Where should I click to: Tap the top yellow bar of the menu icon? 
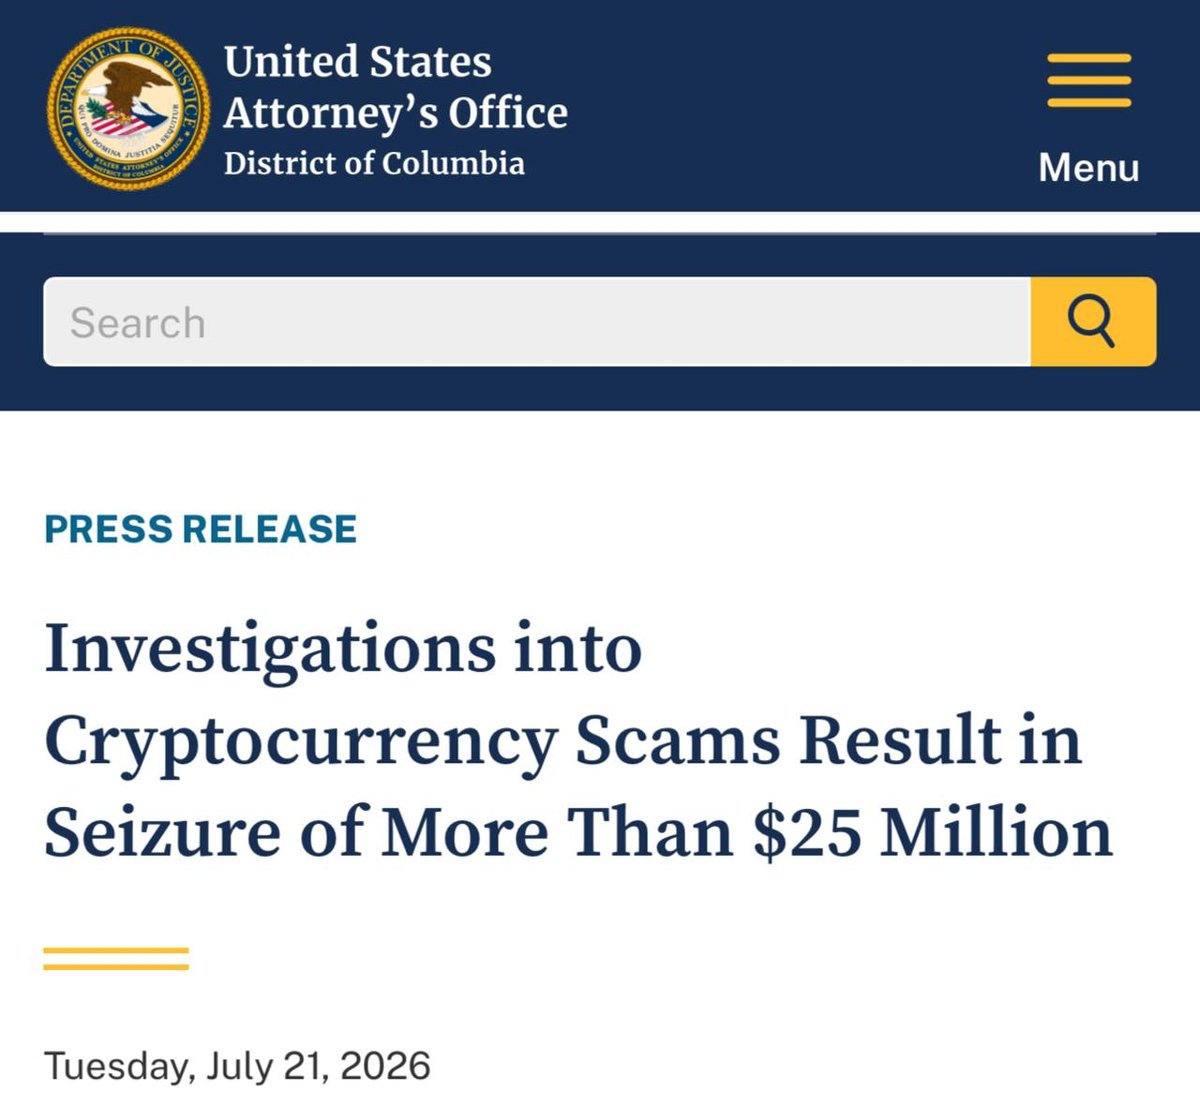point(1089,58)
